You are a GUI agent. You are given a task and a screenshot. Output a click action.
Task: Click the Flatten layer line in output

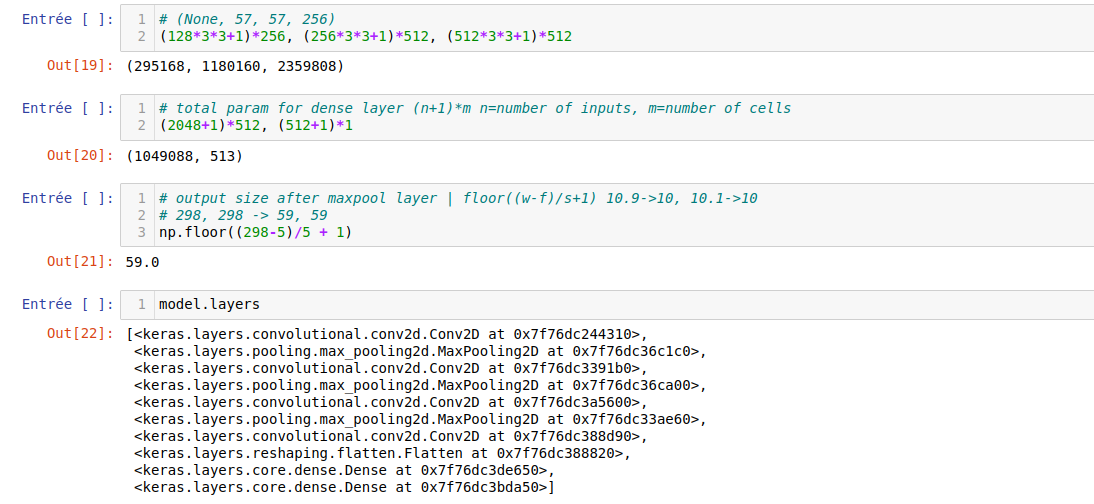point(382,453)
